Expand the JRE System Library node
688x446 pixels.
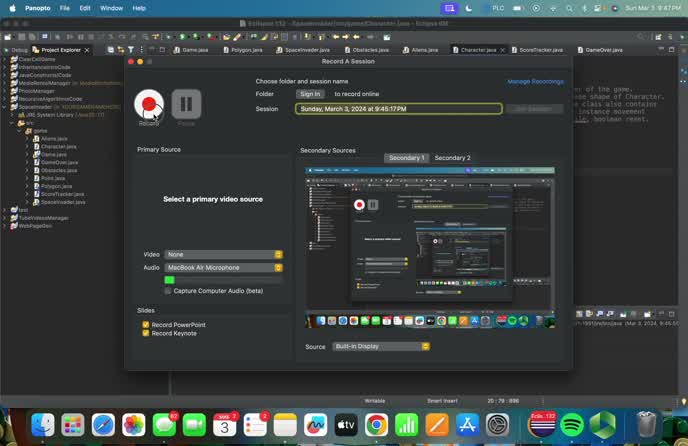coord(12,115)
